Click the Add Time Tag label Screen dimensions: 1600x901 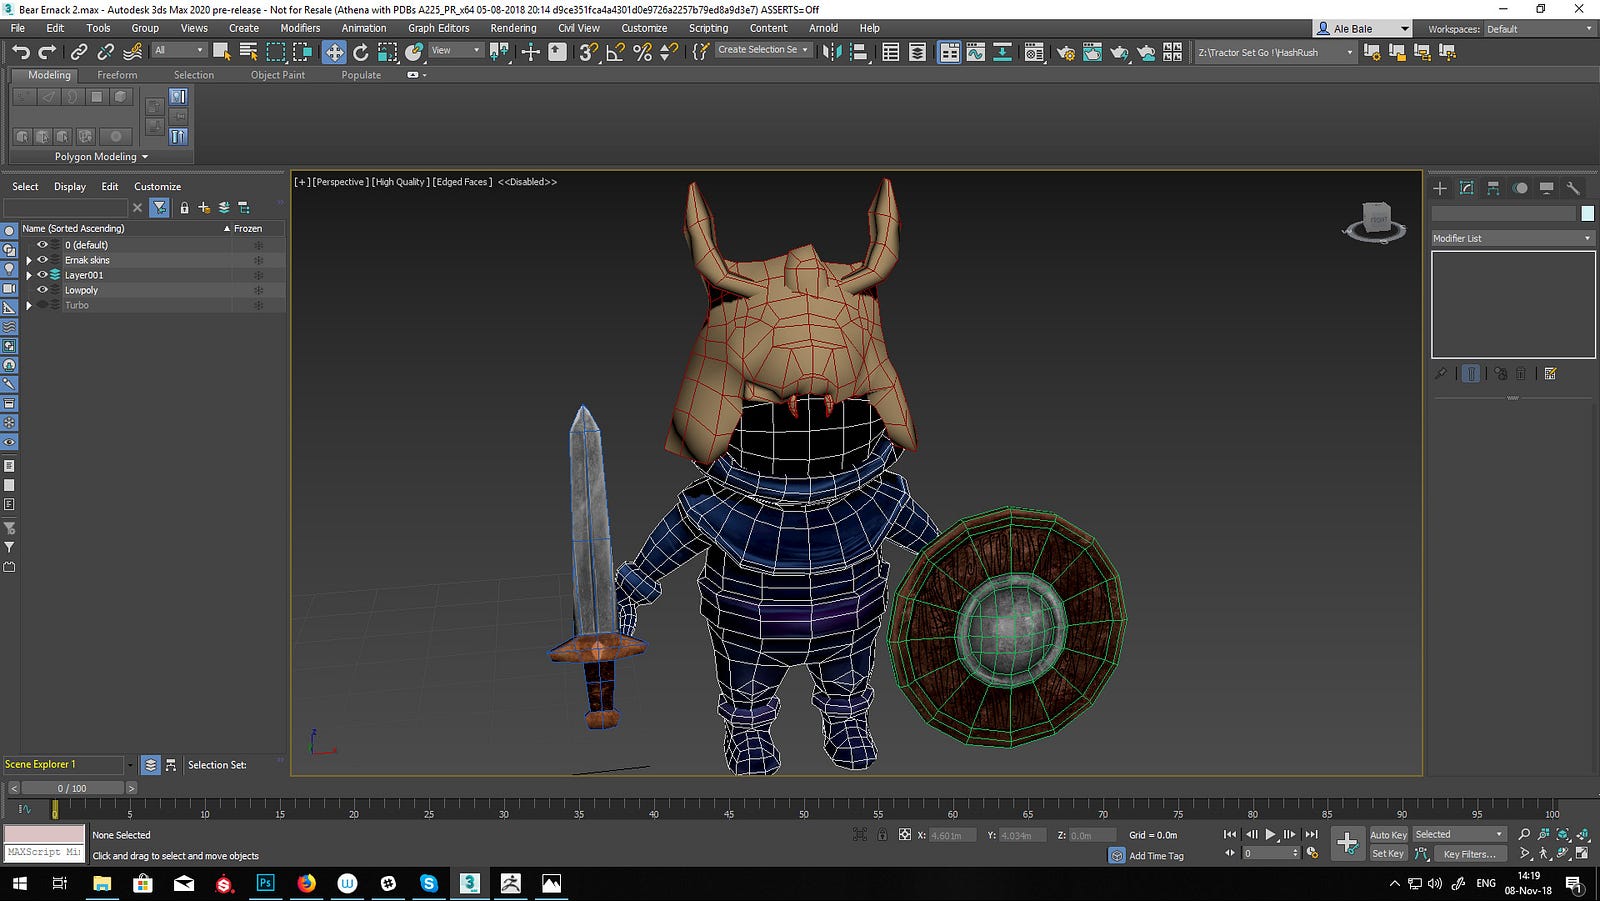pos(1156,856)
